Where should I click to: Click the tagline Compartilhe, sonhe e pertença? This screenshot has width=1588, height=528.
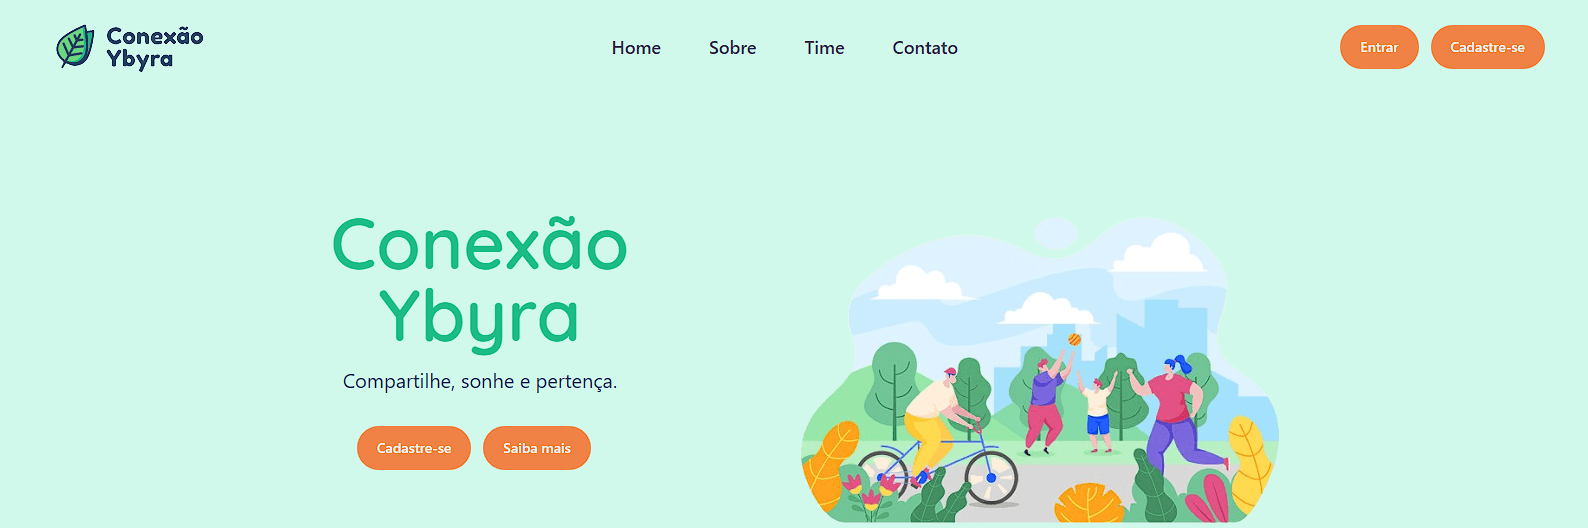tap(480, 381)
